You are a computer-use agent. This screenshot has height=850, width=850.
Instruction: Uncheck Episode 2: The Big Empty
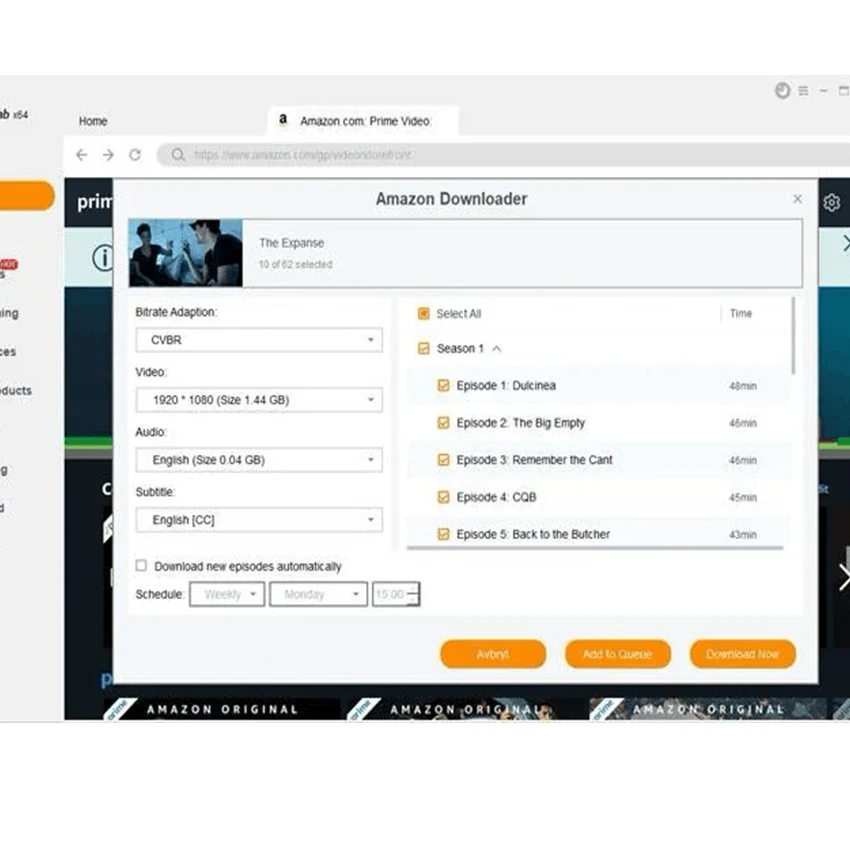443,423
